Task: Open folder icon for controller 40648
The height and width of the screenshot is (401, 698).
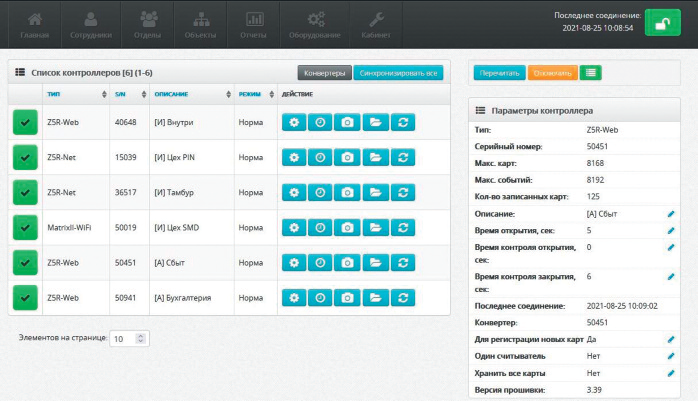Action: pyautogui.click(x=376, y=122)
